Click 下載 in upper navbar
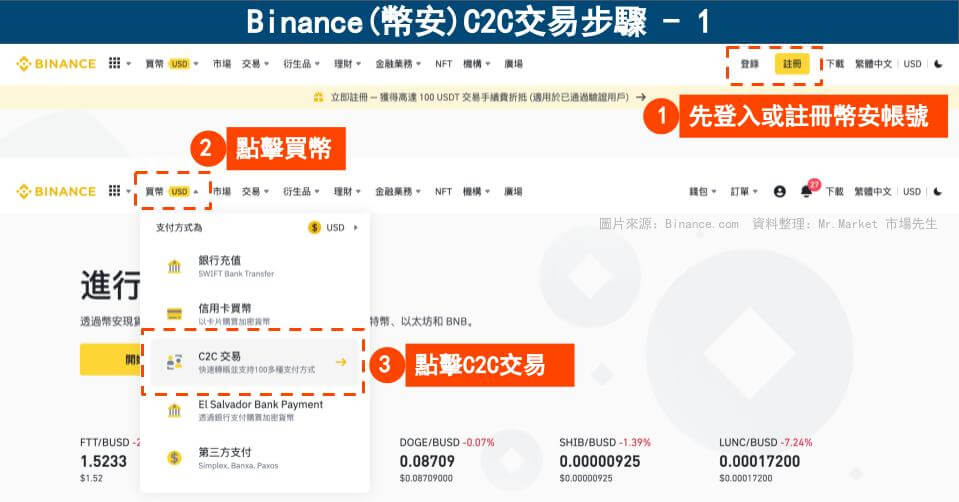 (835, 64)
